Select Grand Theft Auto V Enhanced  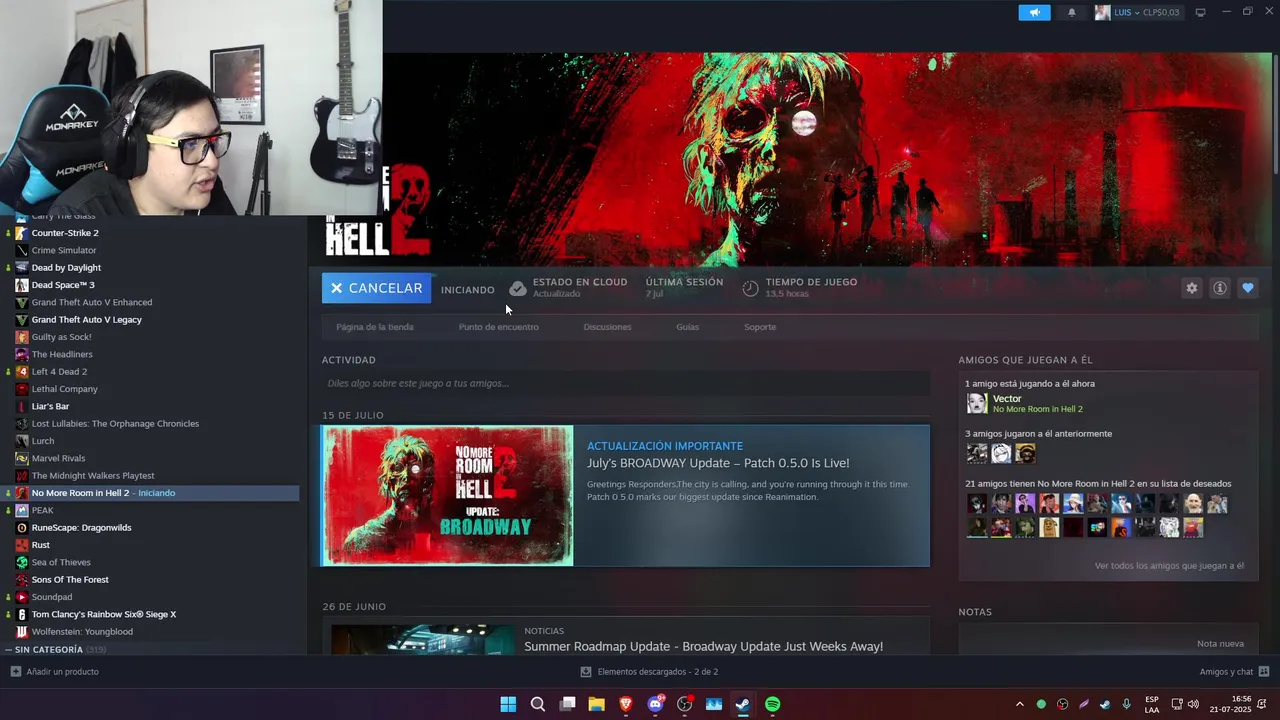[x=92, y=302]
